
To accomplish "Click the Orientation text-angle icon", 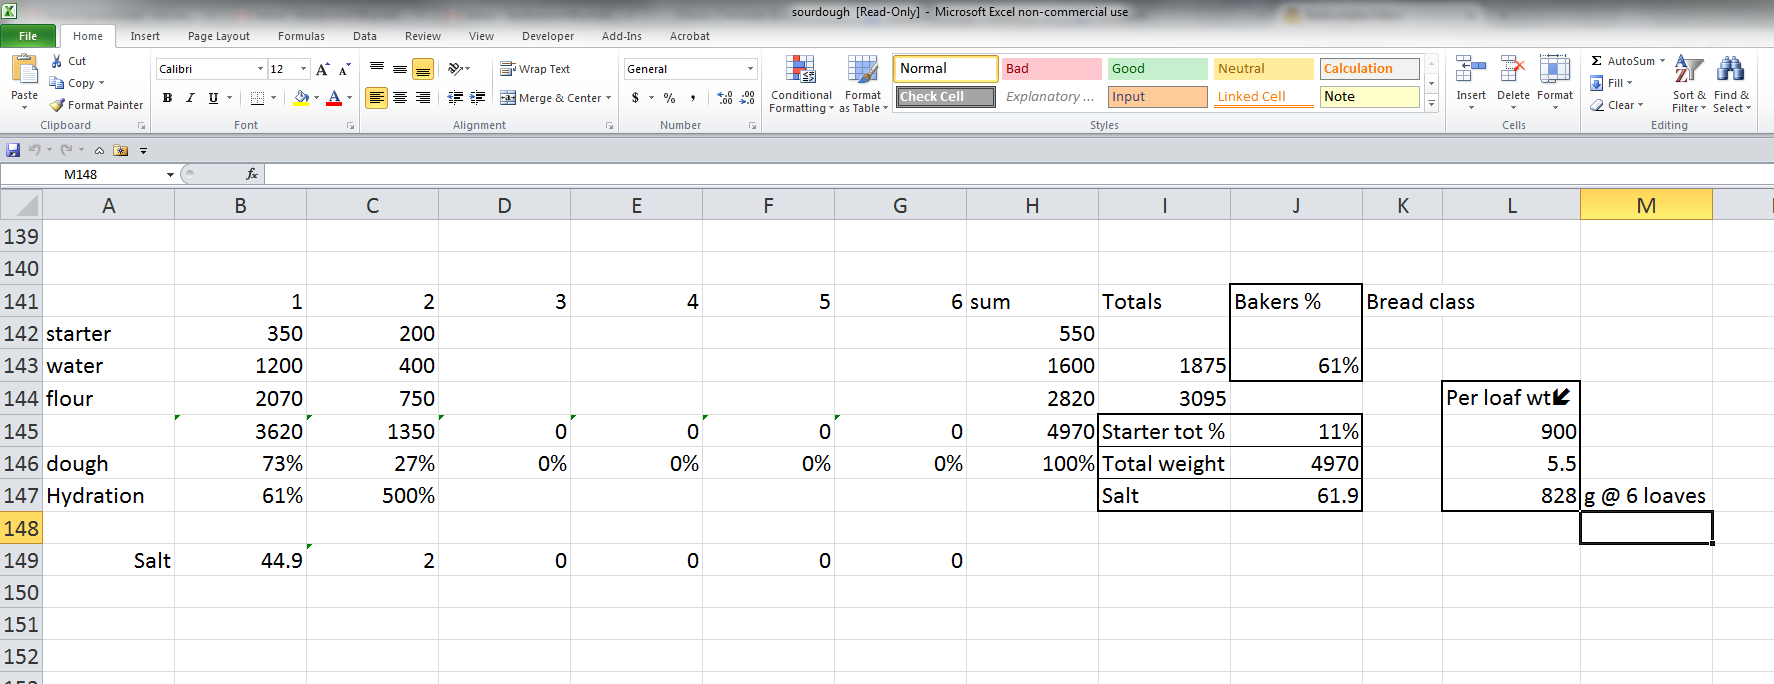I will coord(455,69).
